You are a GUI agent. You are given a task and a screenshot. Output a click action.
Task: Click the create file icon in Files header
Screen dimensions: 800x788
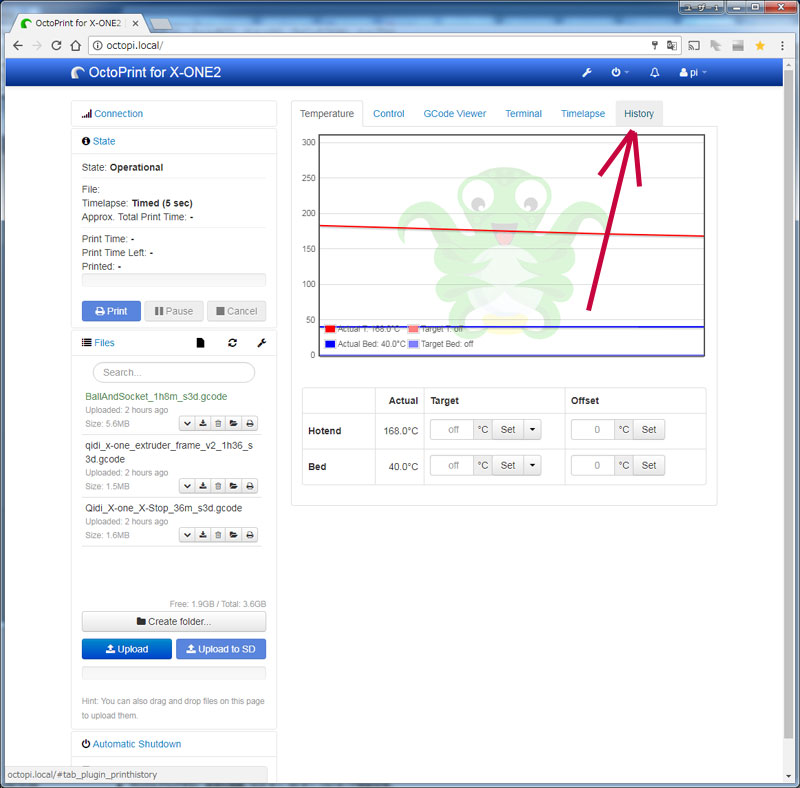(x=201, y=343)
